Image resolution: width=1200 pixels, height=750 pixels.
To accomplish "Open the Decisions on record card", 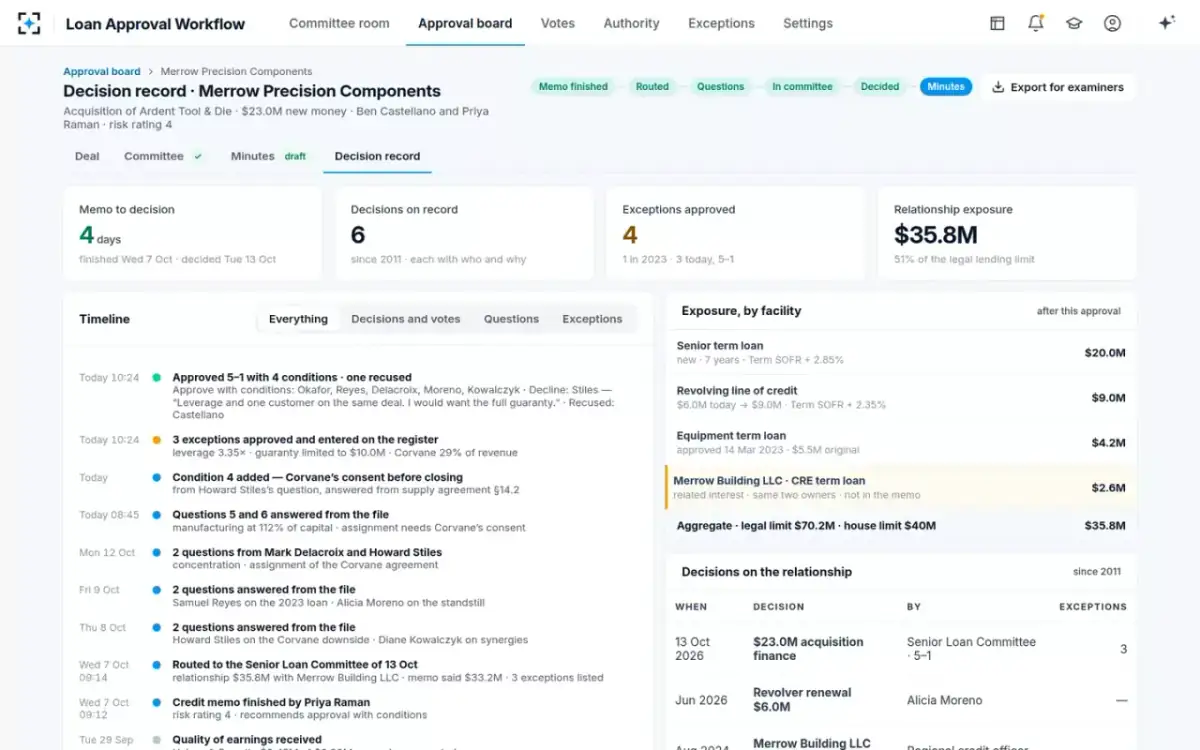I will click(x=465, y=233).
